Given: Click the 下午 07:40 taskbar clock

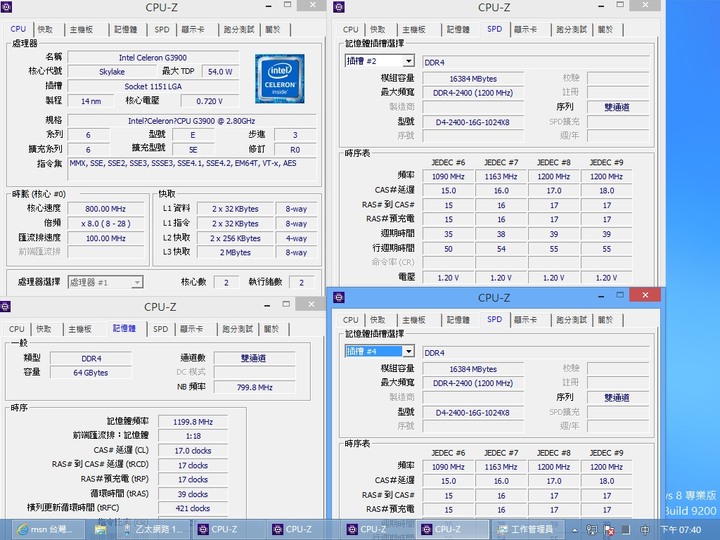Looking at the screenshot, I should click(x=681, y=530).
